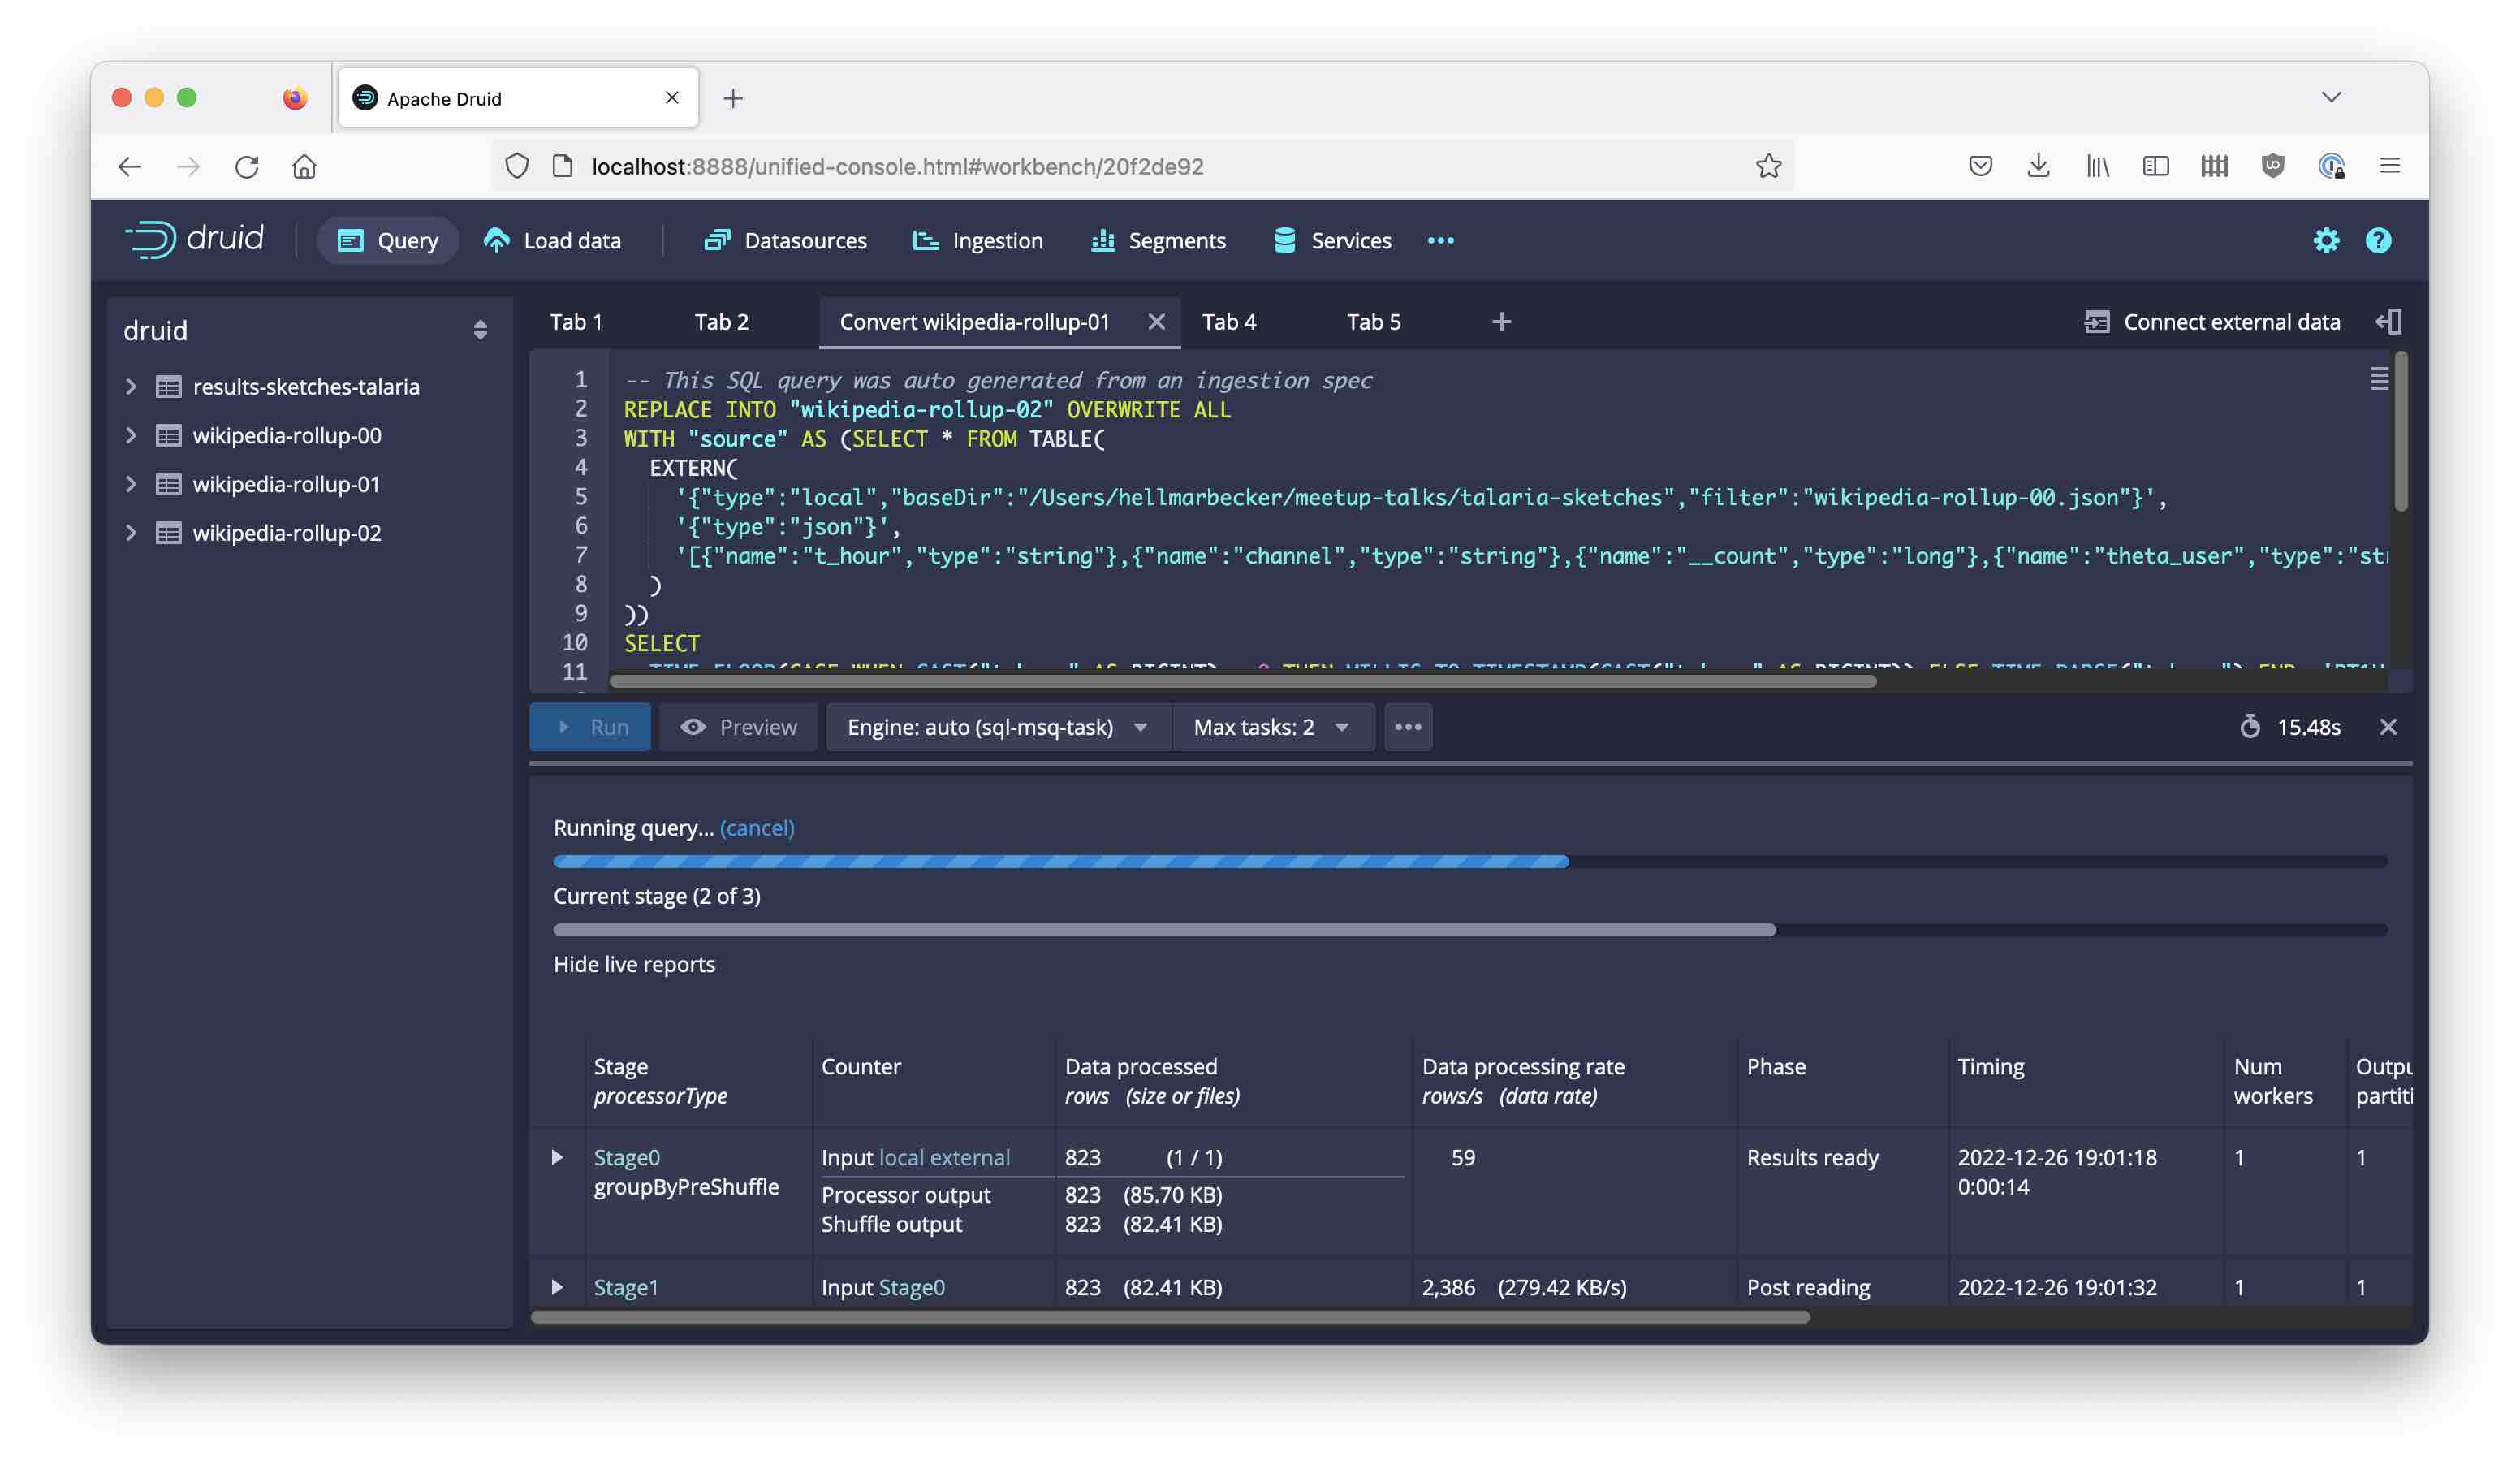The height and width of the screenshot is (1465, 2520).
Task: Open Druid settings gear
Action: pyautogui.click(x=2328, y=240)
